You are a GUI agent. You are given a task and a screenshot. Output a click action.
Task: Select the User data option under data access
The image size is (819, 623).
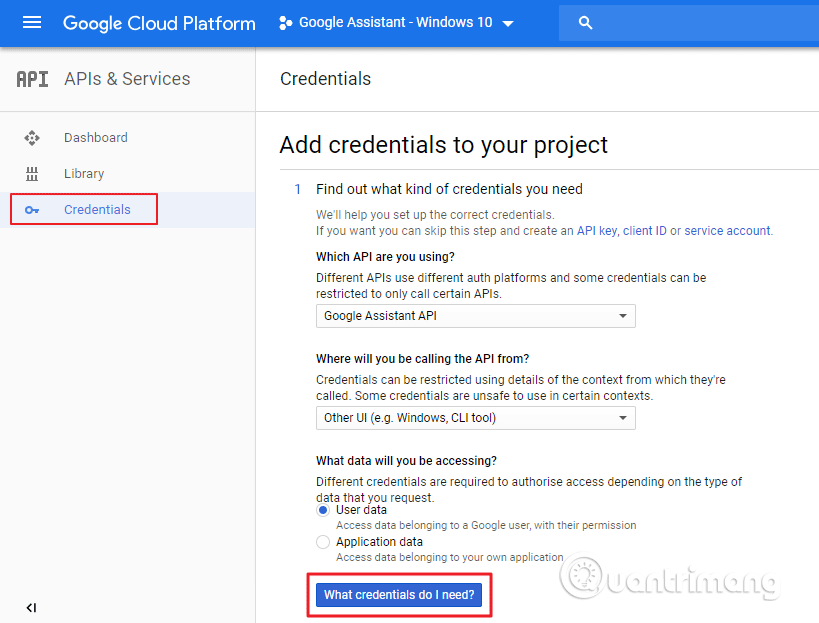(x=323, y=510)
